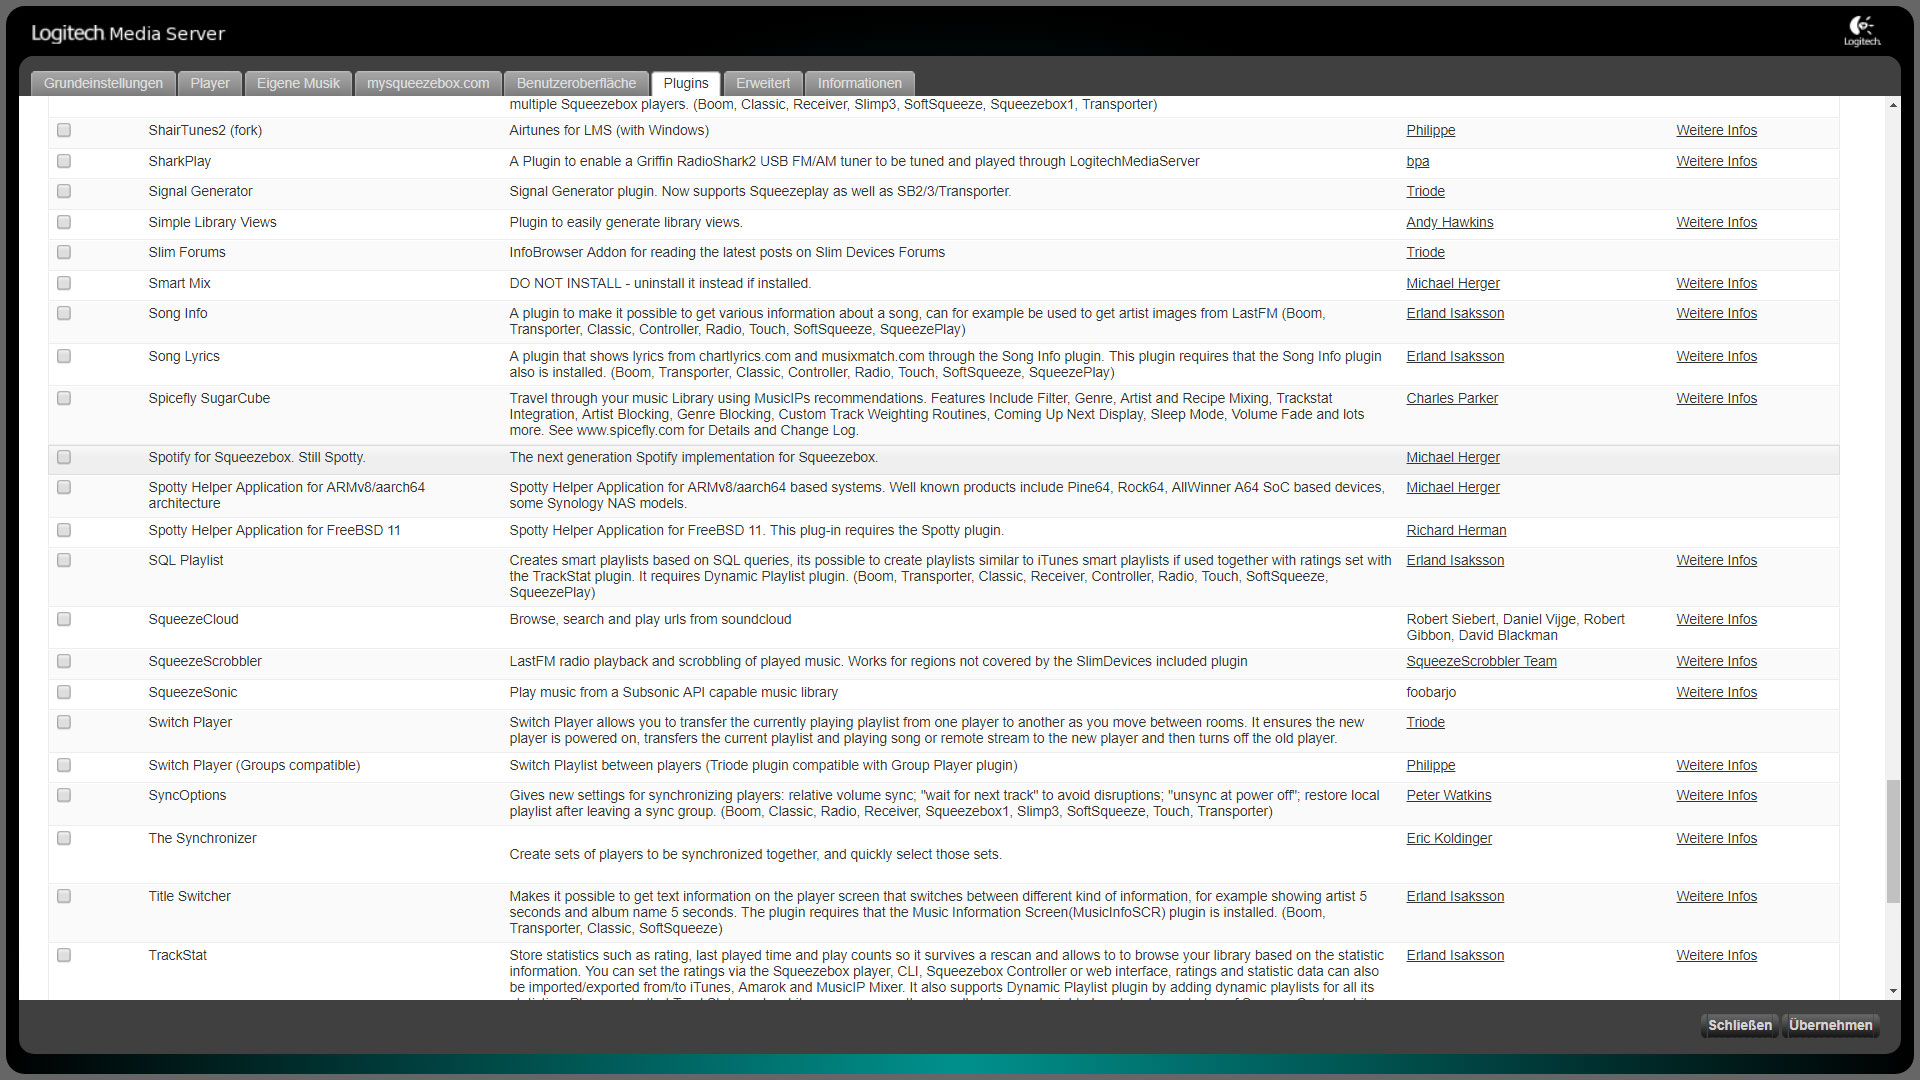Open the Erweitert tab
The width and height of the screenshot is (1920, 1080).
pyautogui.click(x=763, y=83)
